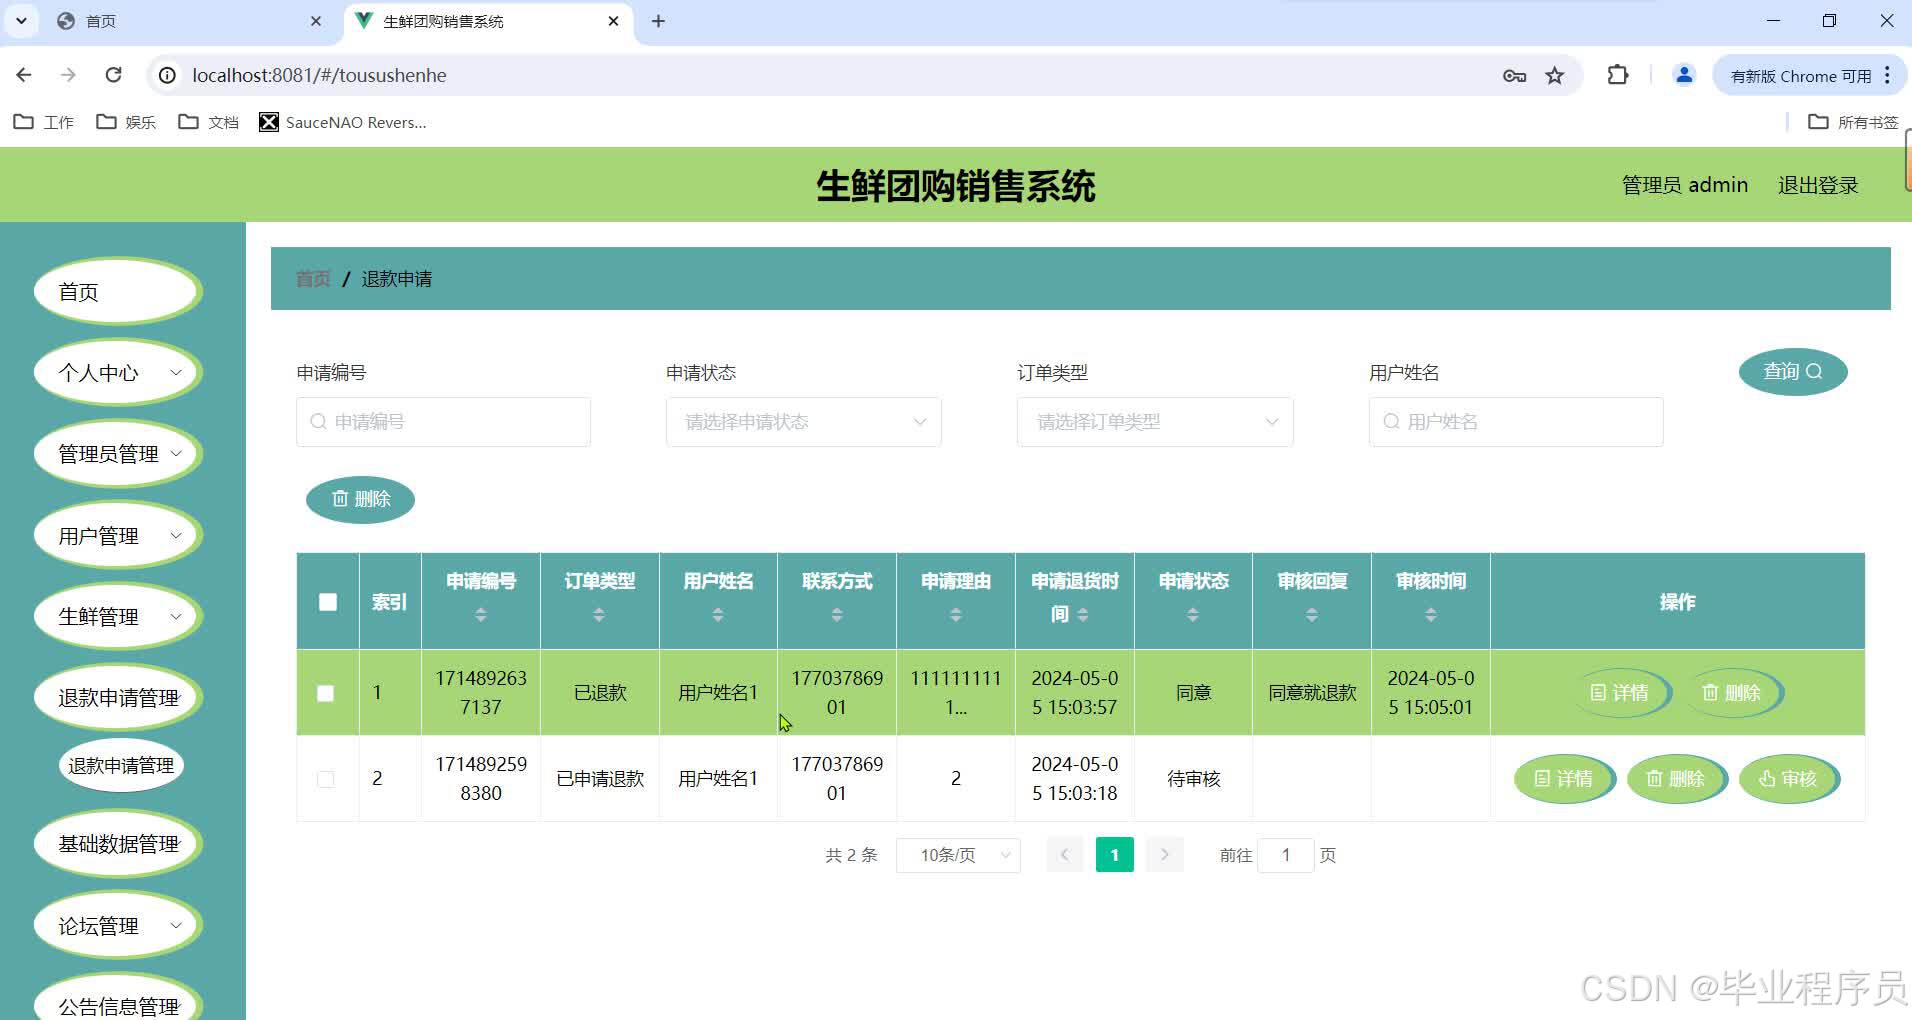This screenshot has height=1020, width=1912.
Task: Click the batch 删除 button above the table
Action: [360, 499]
